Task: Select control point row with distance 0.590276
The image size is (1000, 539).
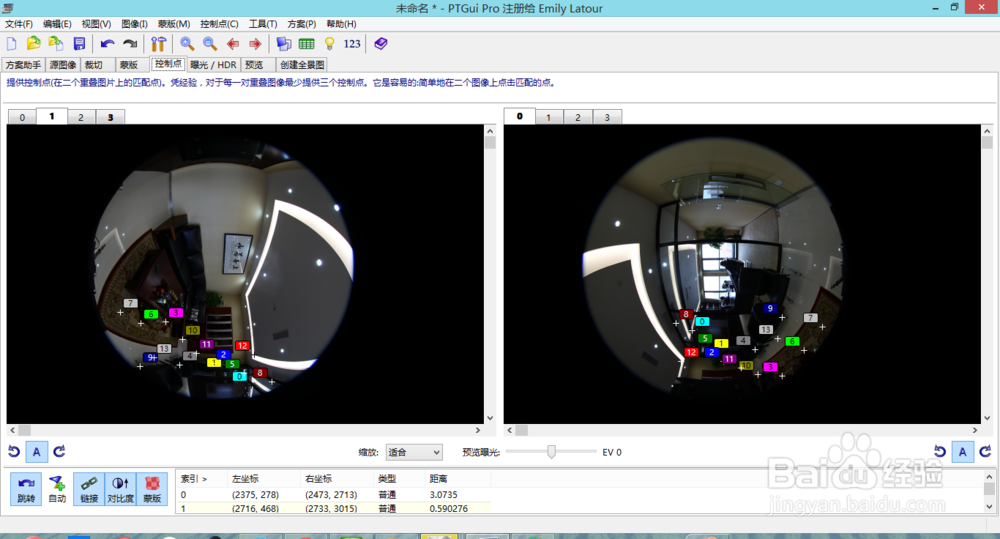Action: 333,508
